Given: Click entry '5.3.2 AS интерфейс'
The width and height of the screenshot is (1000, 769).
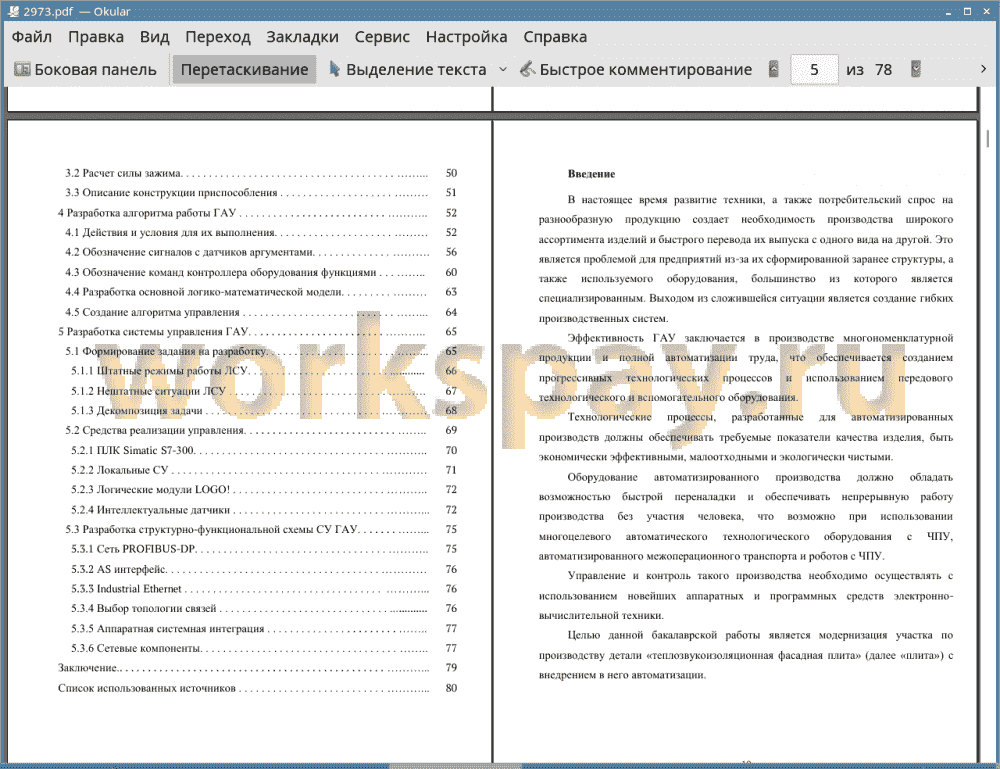Looking at the screenshot, I should [x=119, y=569].
